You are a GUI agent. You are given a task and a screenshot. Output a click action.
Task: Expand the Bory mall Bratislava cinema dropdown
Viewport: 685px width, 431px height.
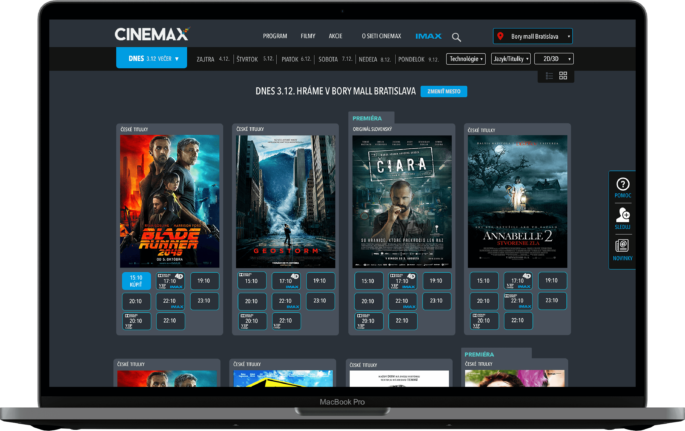[x=533, y=36]
